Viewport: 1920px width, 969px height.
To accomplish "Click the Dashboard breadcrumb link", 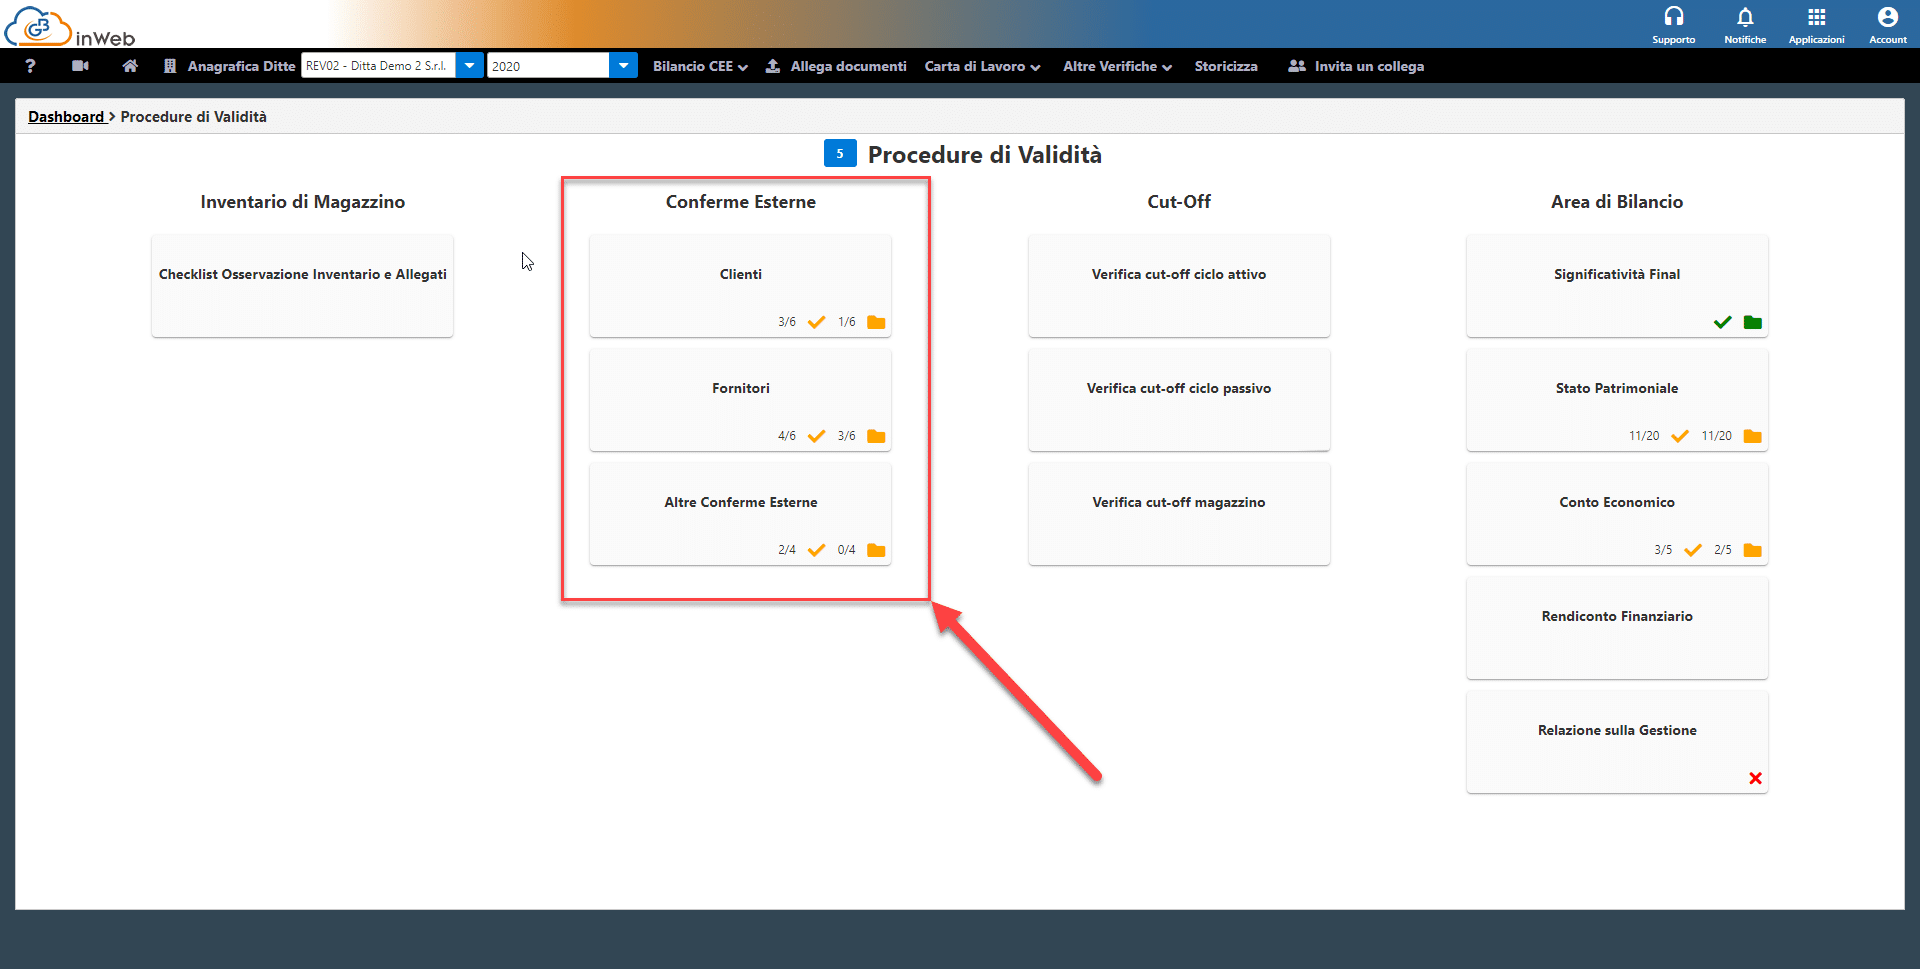I will point(66,117).
